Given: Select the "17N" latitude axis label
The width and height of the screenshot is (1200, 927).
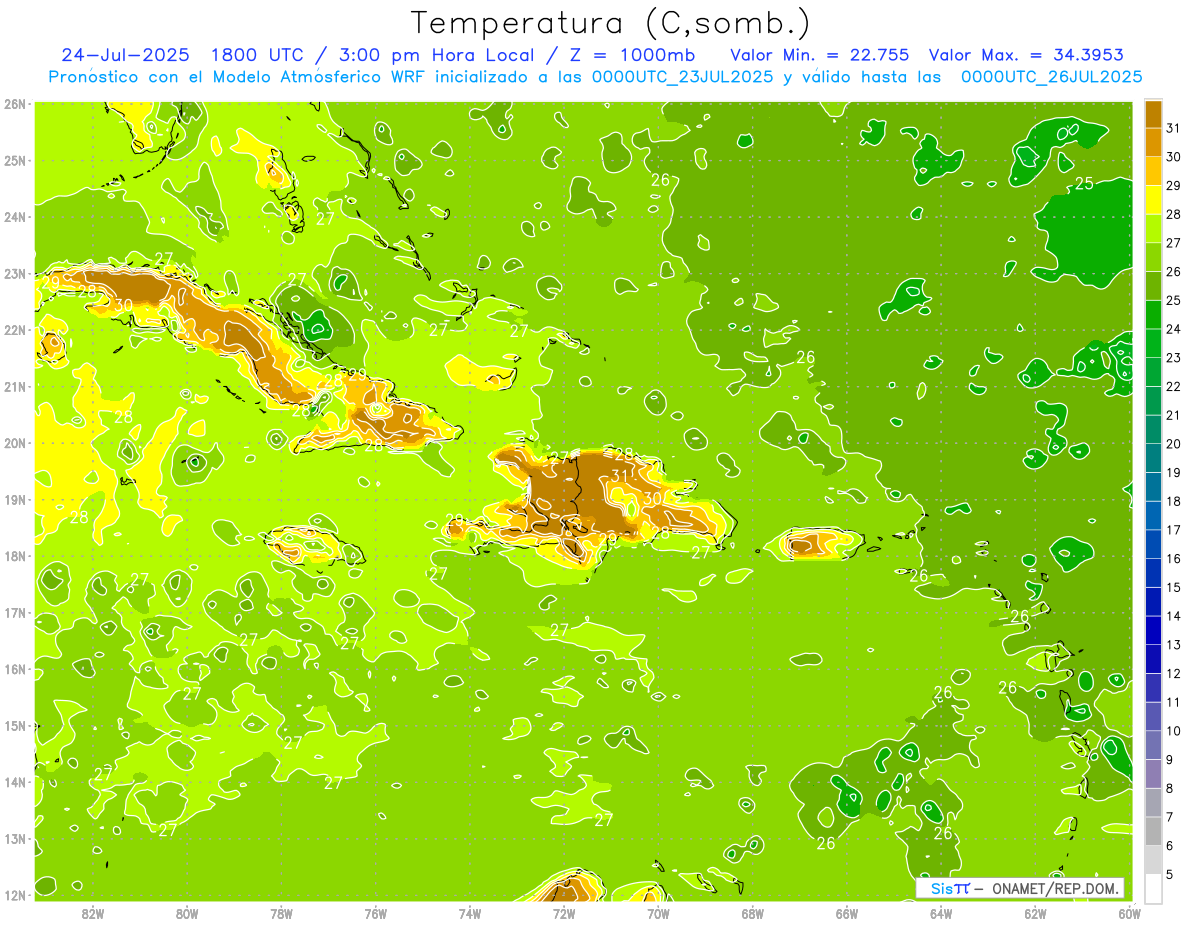Looking at the screenshot, I should point(15,612).
